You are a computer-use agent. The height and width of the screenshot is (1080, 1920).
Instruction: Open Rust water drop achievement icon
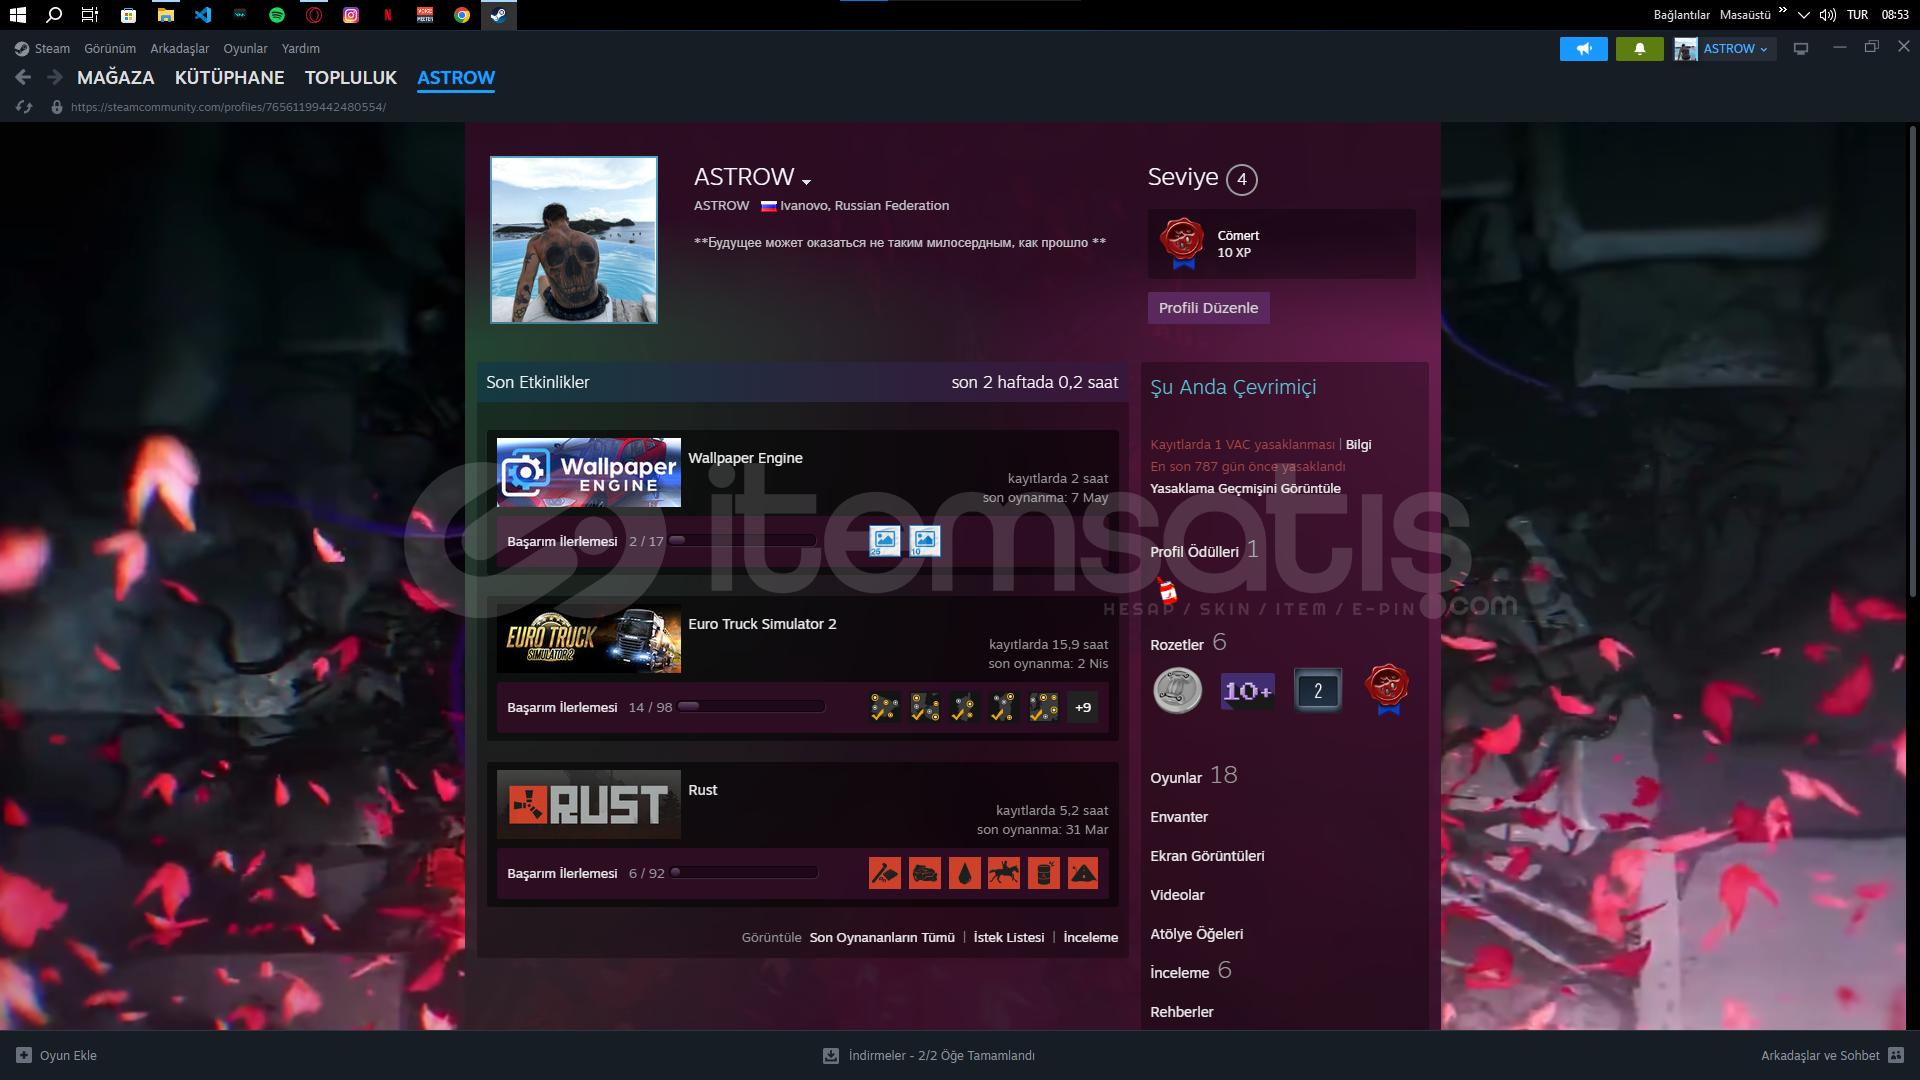(964, 873)
